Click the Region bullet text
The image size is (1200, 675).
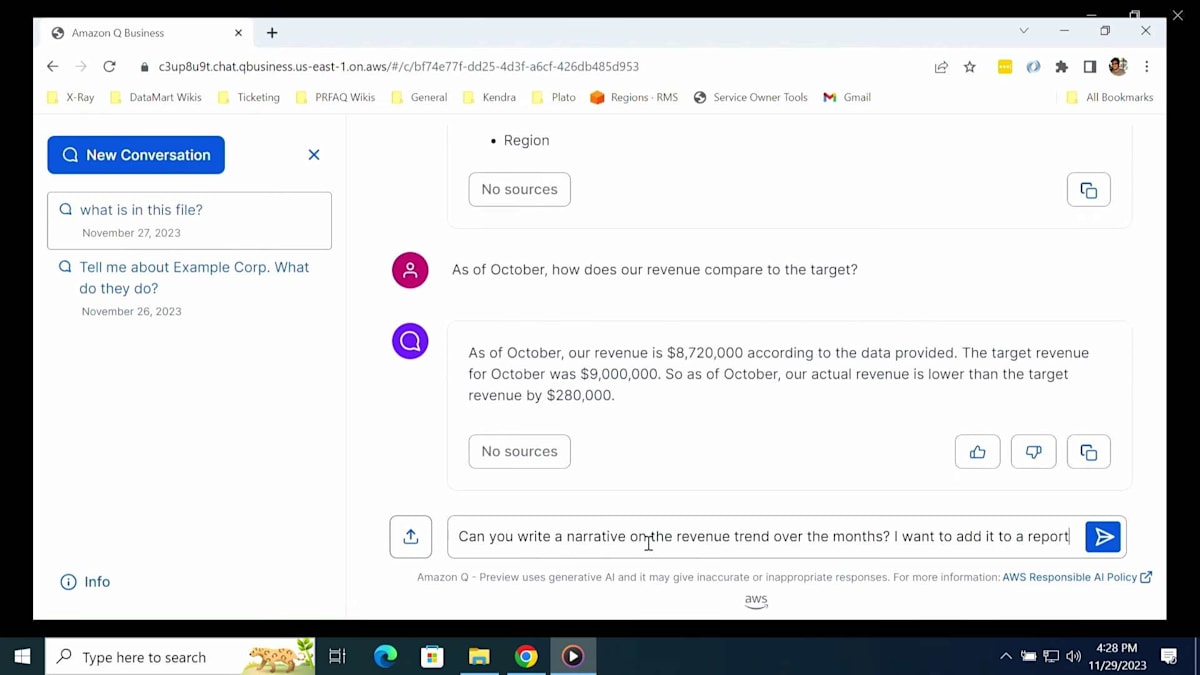[x=527, y=141]
